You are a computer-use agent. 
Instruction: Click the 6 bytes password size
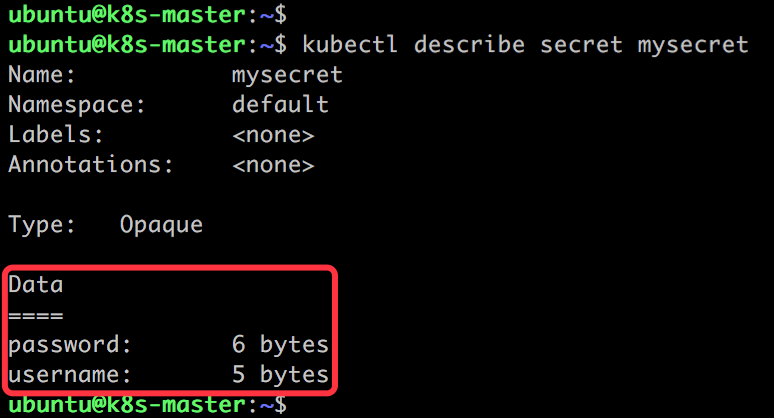[x=280, y=345]
